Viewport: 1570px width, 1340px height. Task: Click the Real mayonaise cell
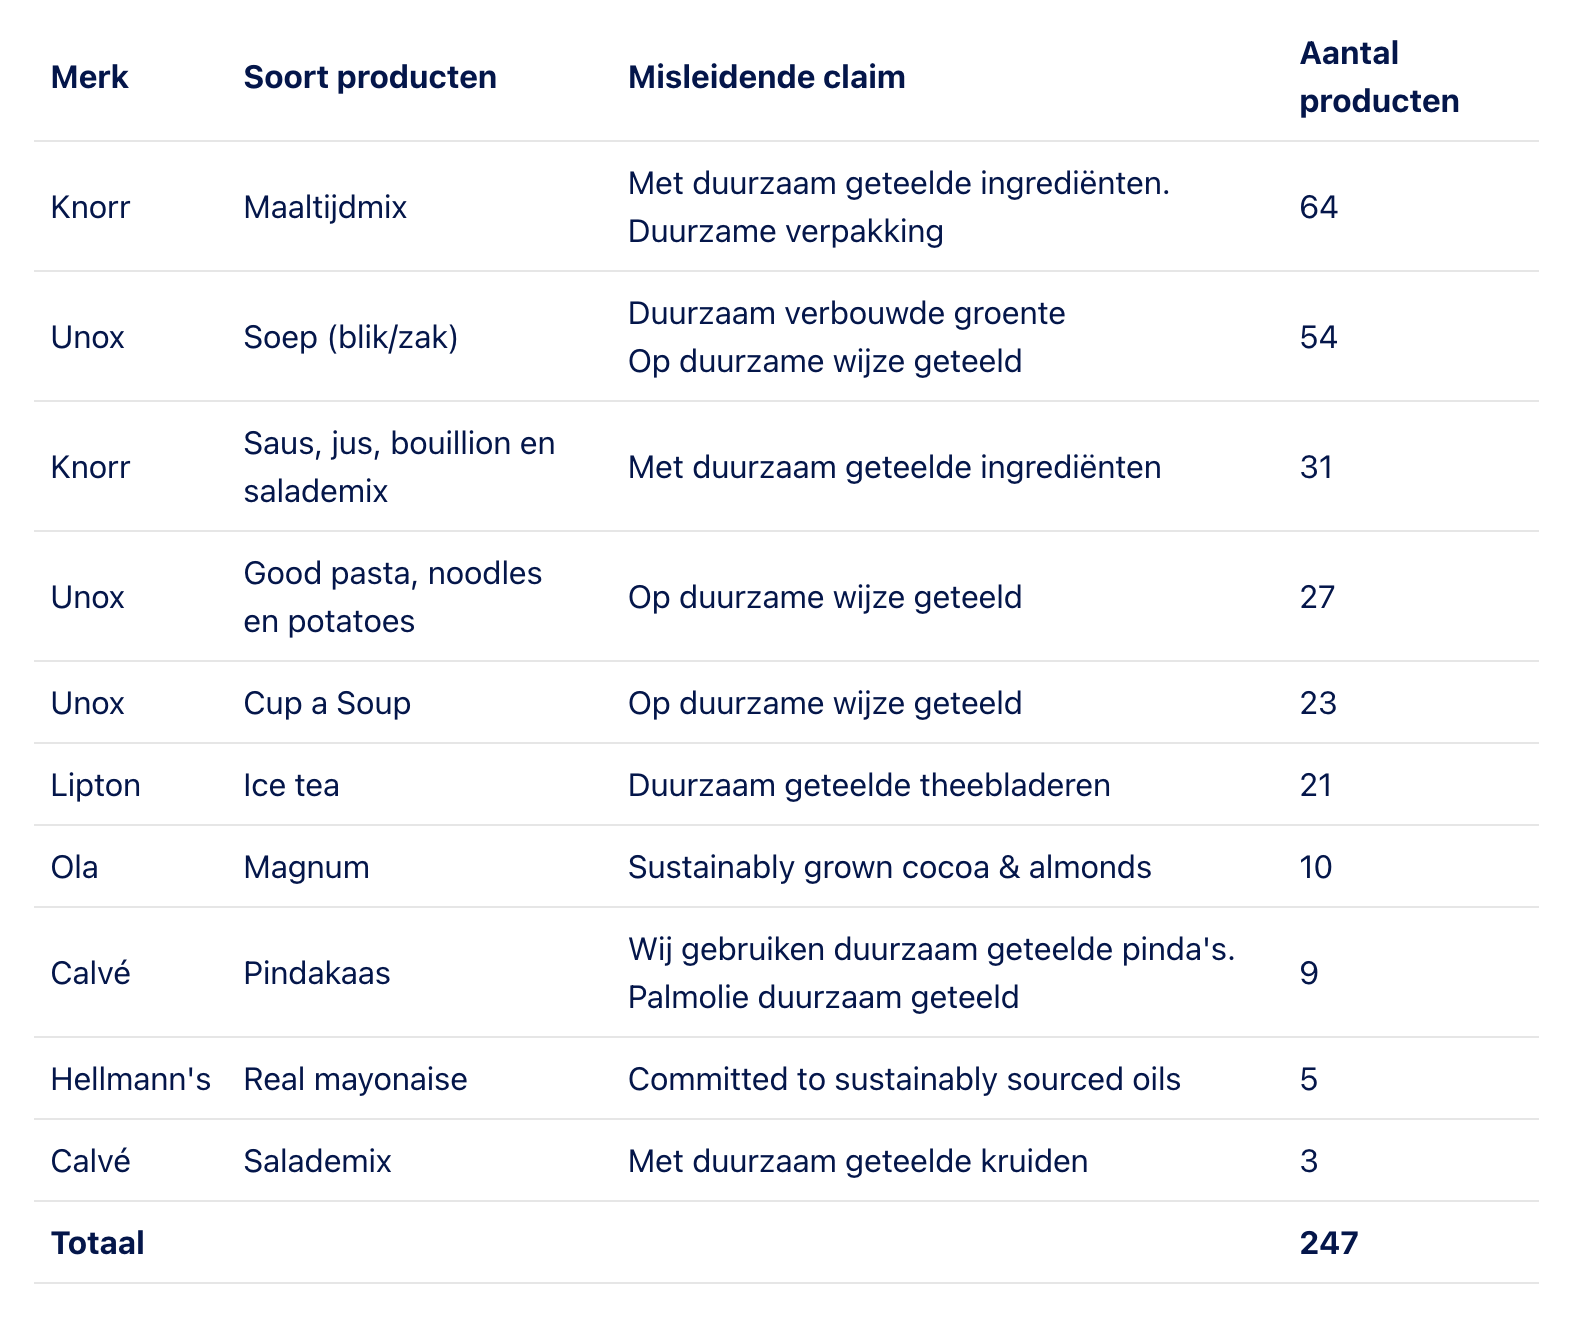click(x=355, y=1079)
